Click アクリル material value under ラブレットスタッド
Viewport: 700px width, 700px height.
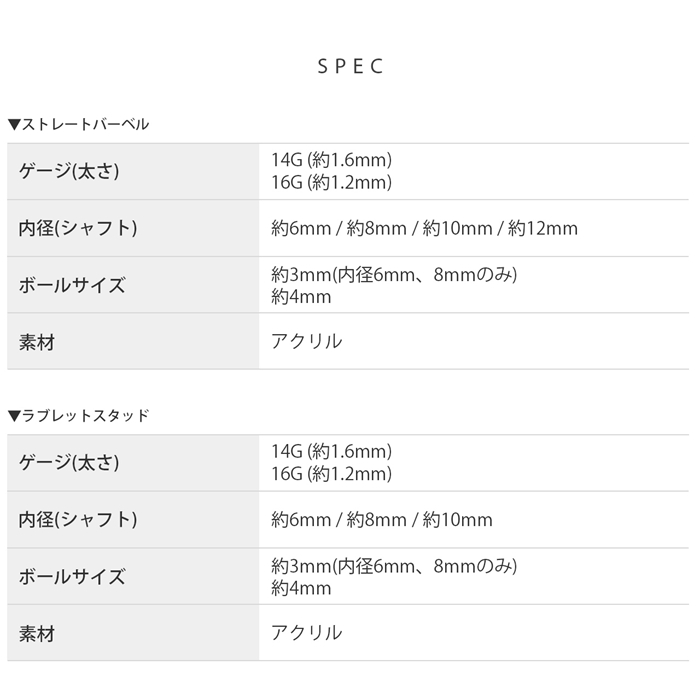(x=306, y=633)
